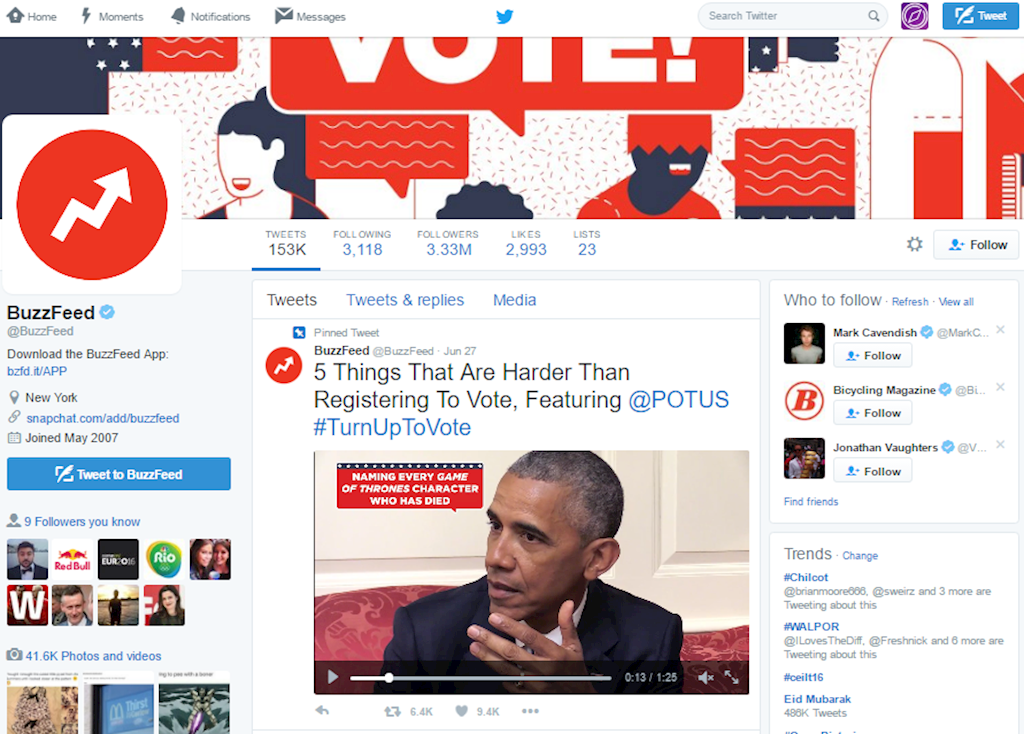Unmute the video with the speaker icon

[x=705, y=678]
